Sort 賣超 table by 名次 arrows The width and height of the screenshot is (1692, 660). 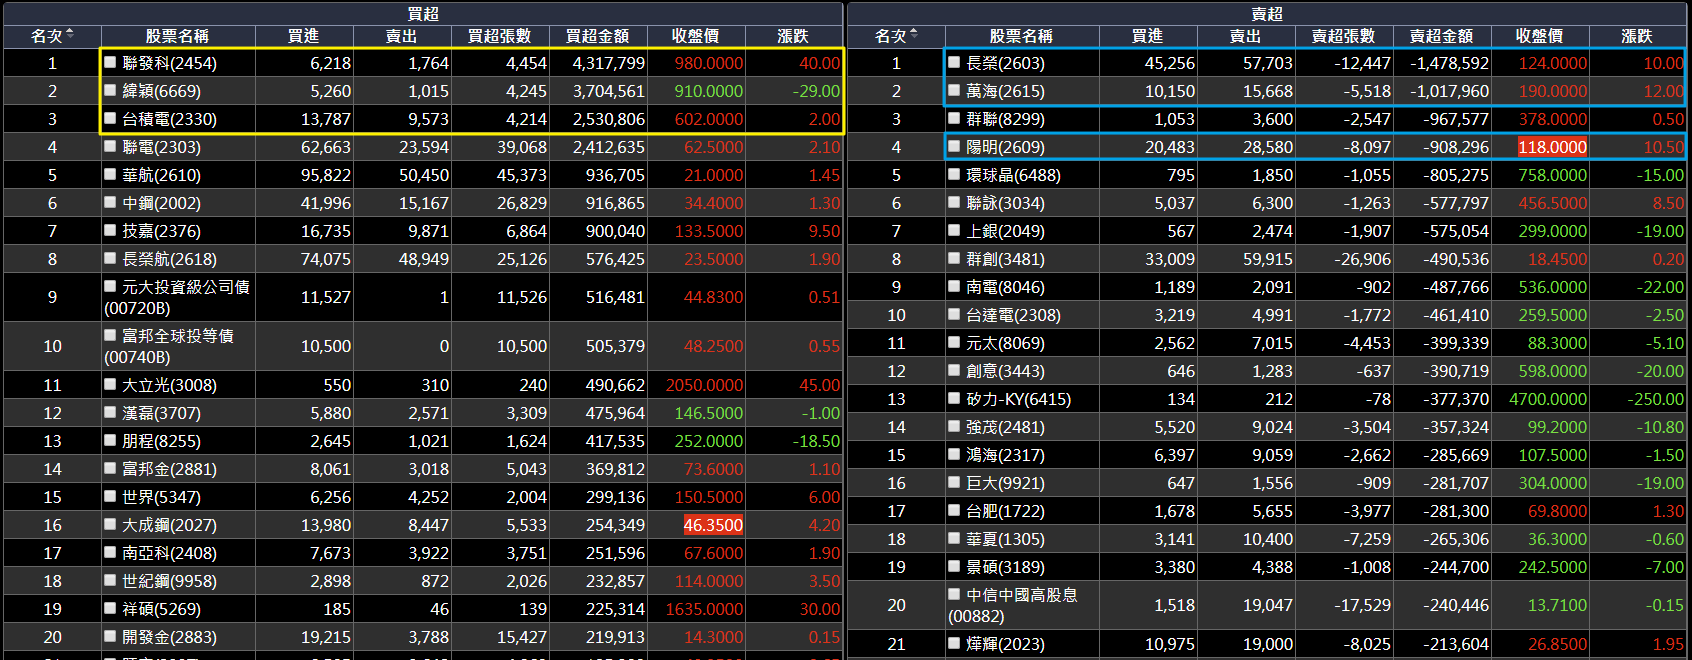point(914,35)
